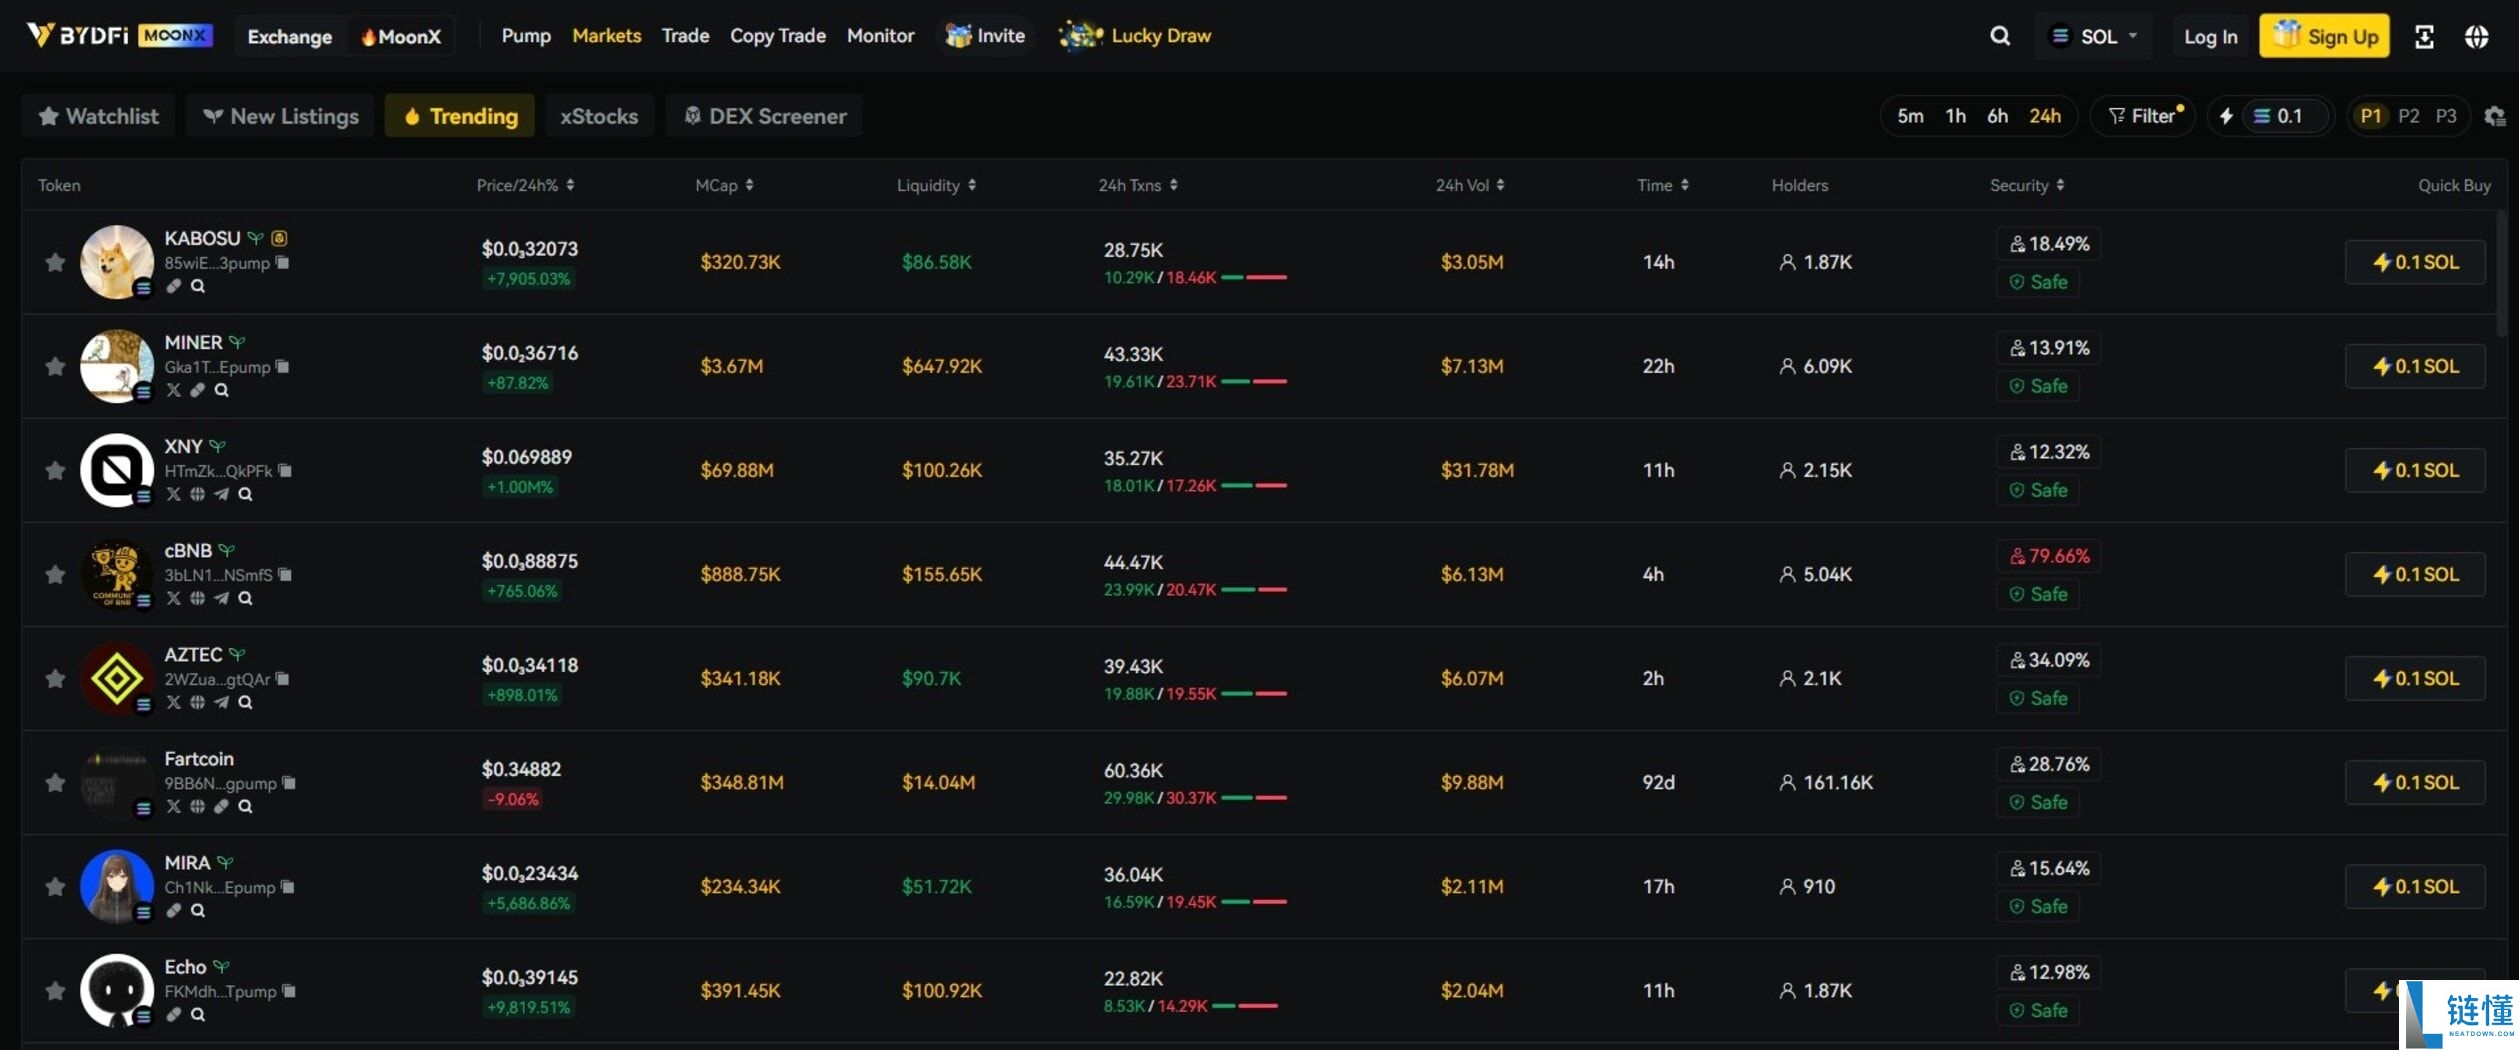This screenshot has height=1050, width=2519.
Task: Open the table settings gear icon
Action: coord(2494,116)
